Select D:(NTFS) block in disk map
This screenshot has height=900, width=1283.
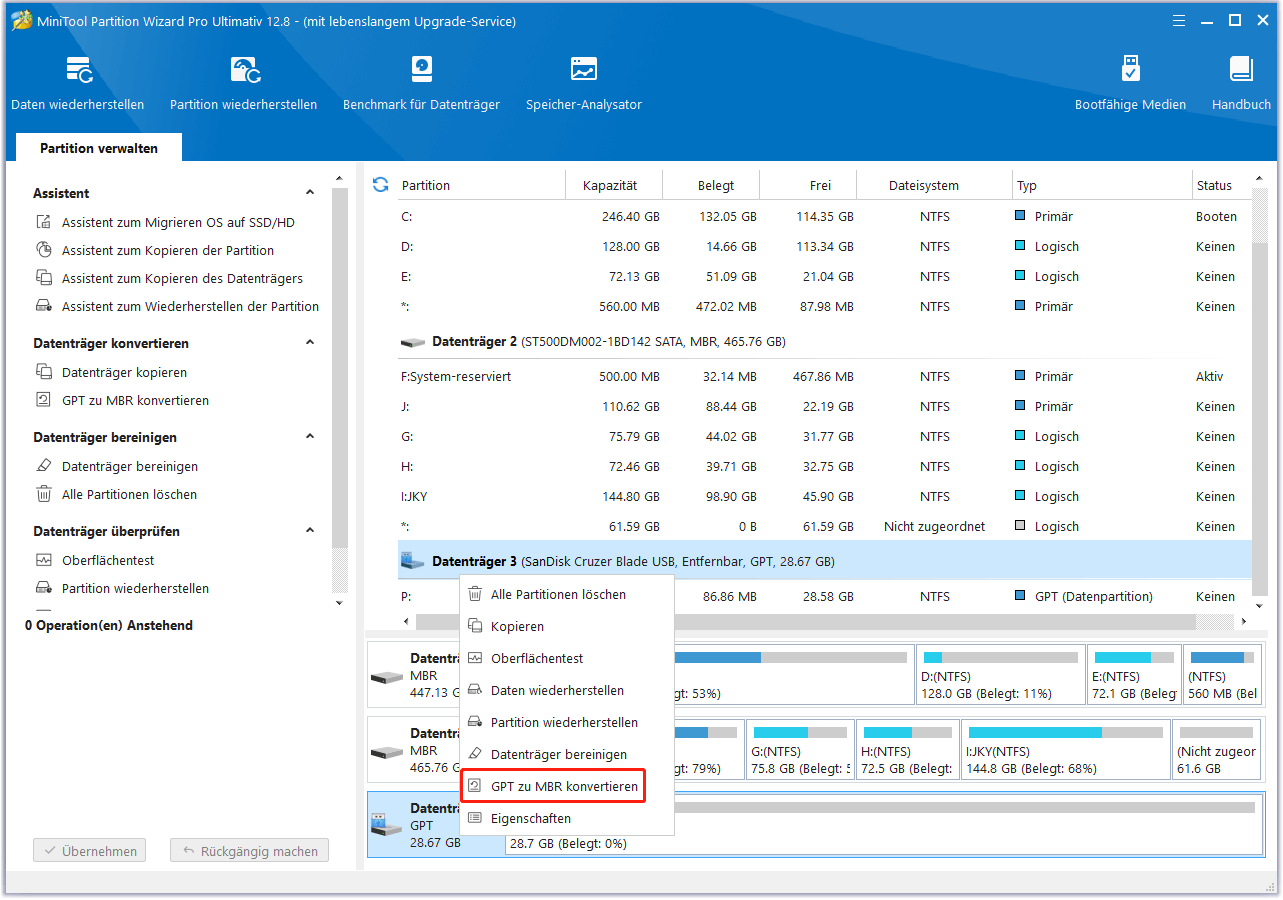click(x=1001, y=675)
